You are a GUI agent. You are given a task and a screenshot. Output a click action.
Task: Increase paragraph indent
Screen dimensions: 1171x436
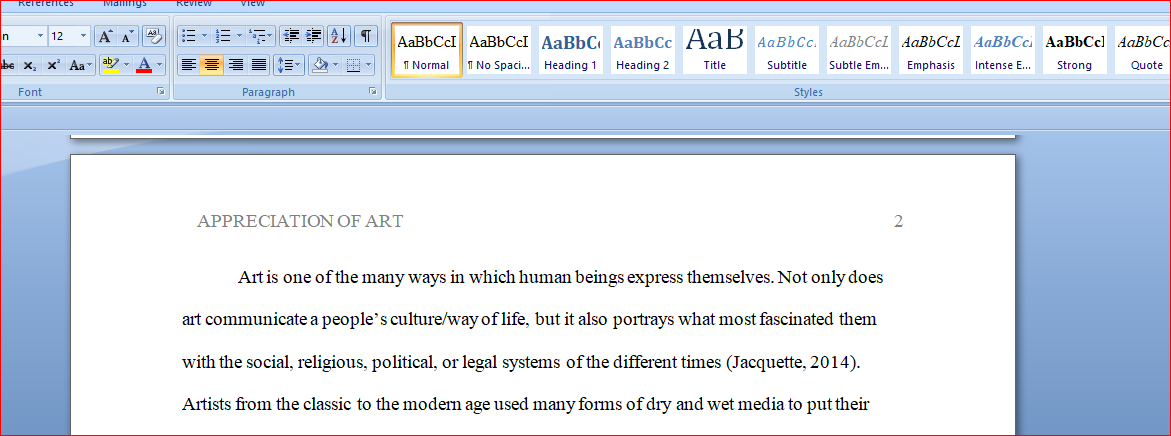[314, 36]
